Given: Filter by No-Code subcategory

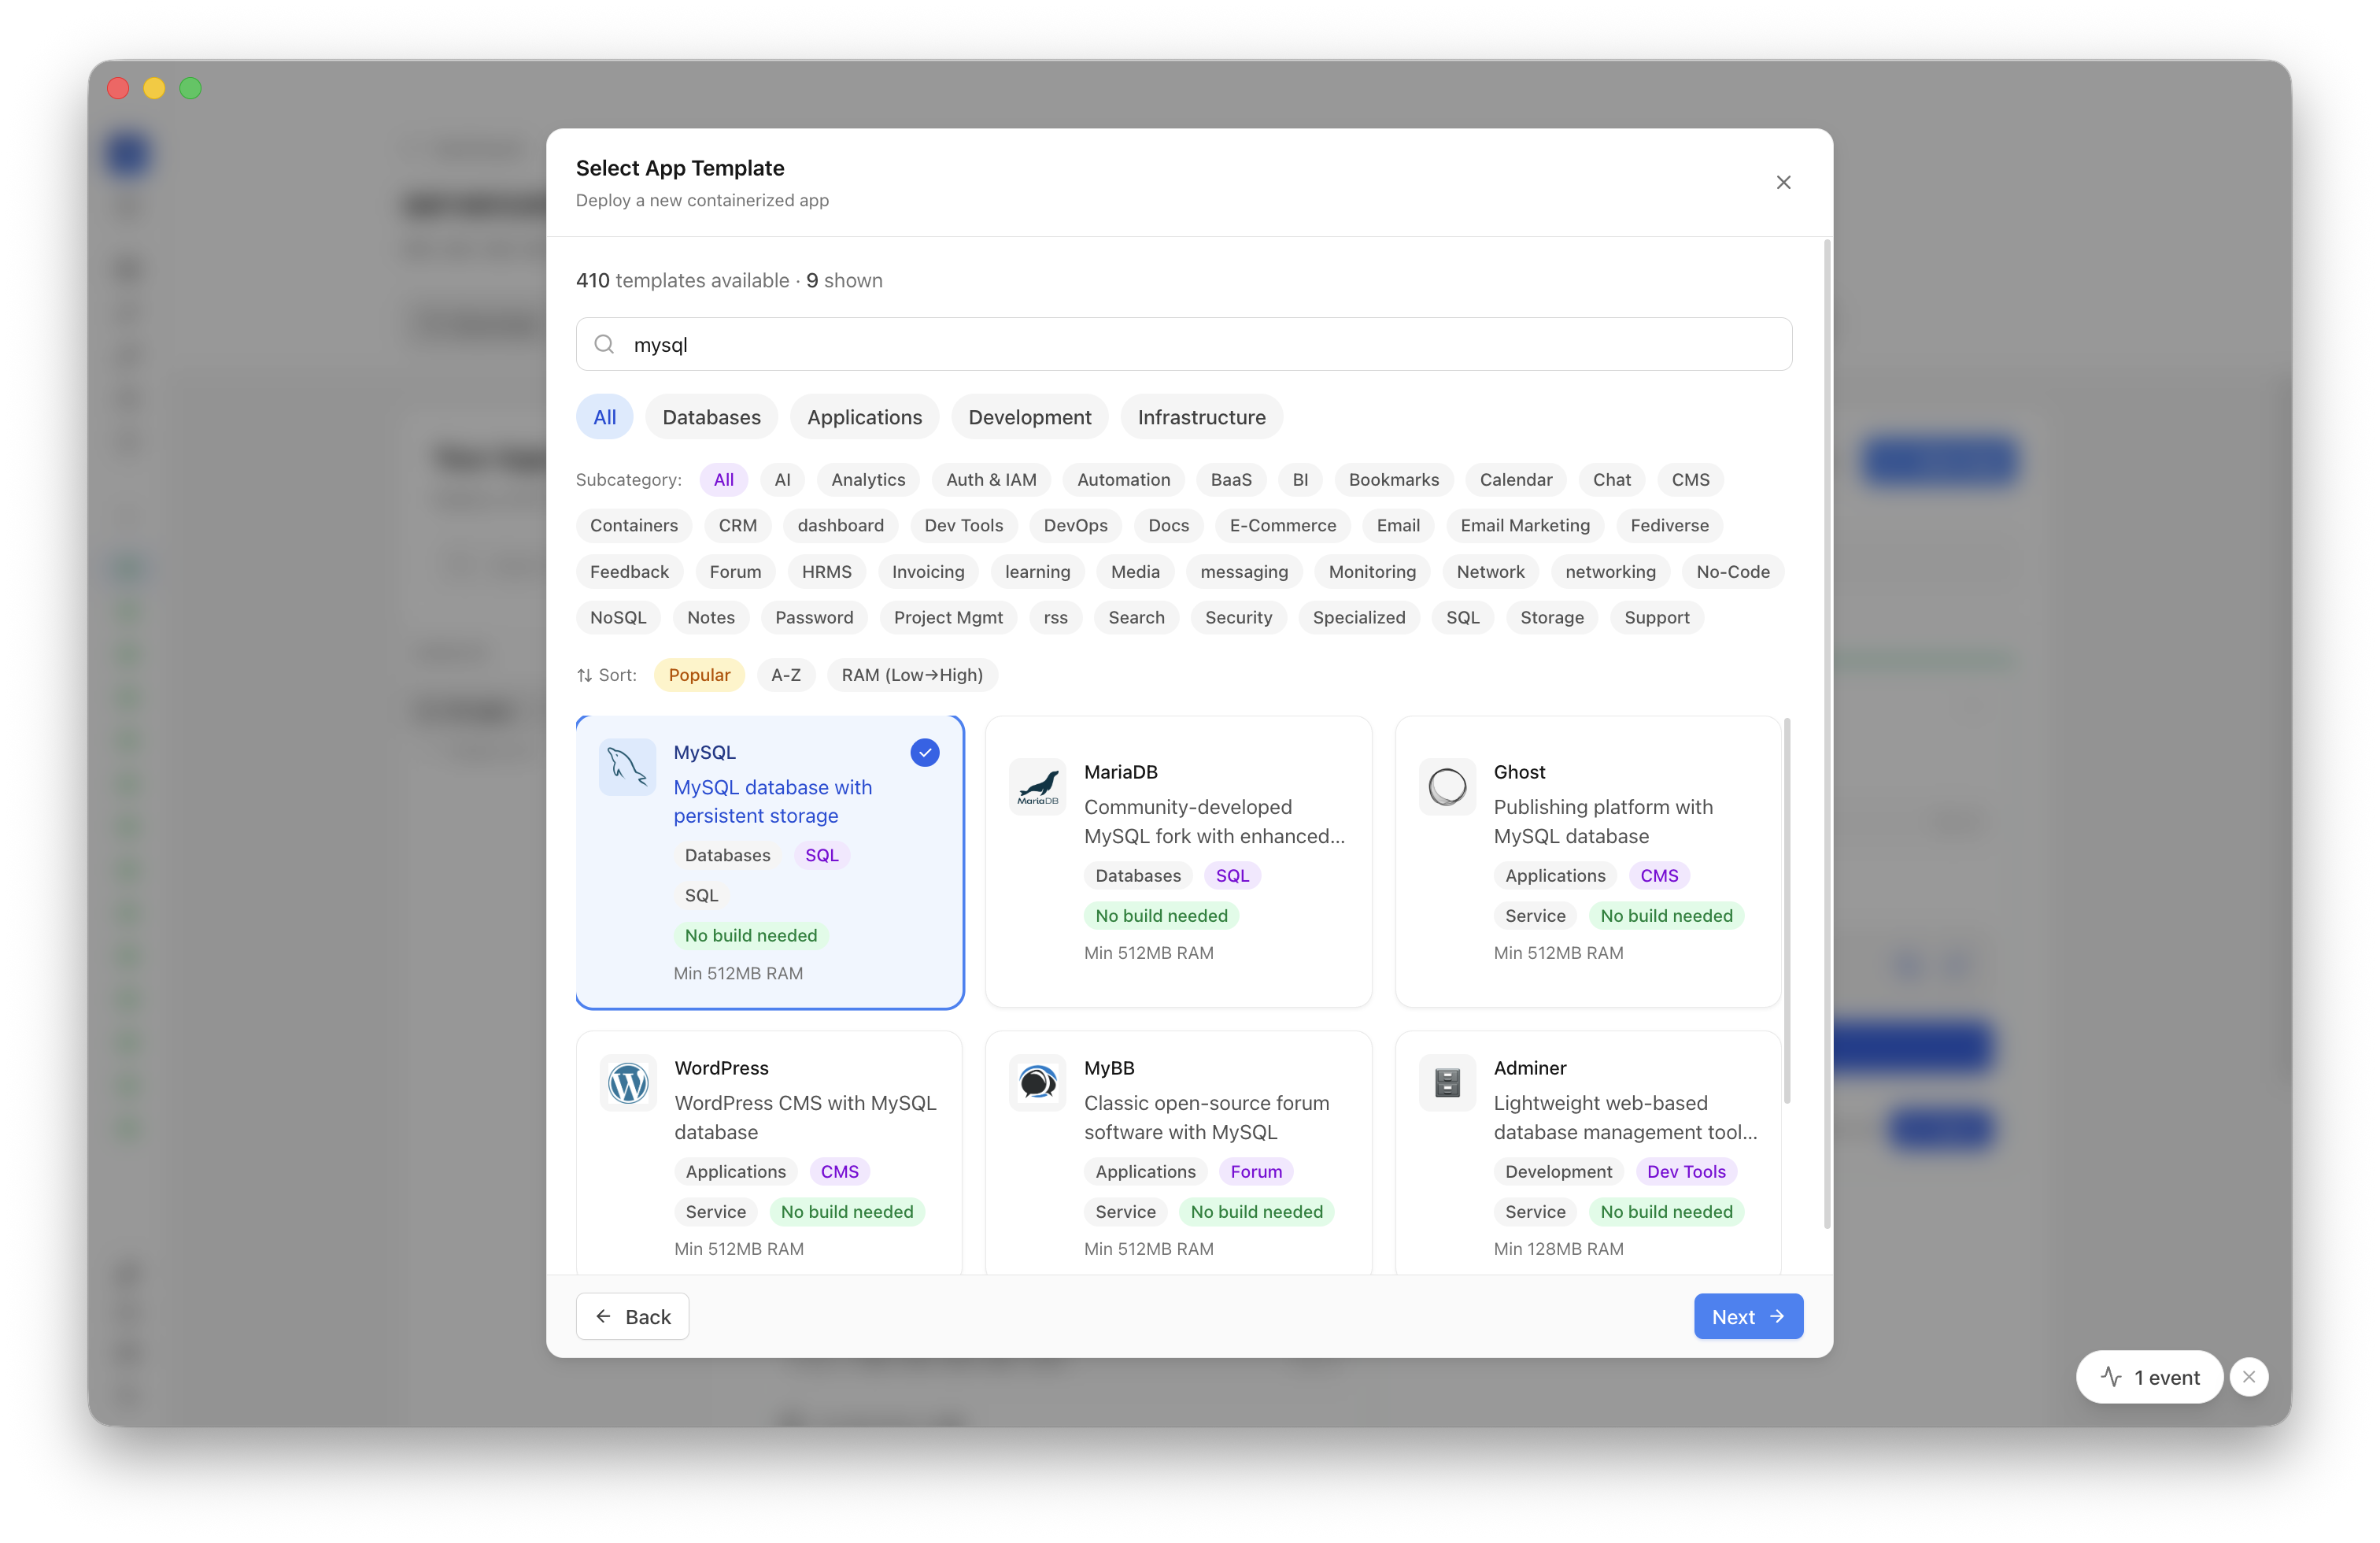Looking at the screenshot, I should pos(1732,572).
